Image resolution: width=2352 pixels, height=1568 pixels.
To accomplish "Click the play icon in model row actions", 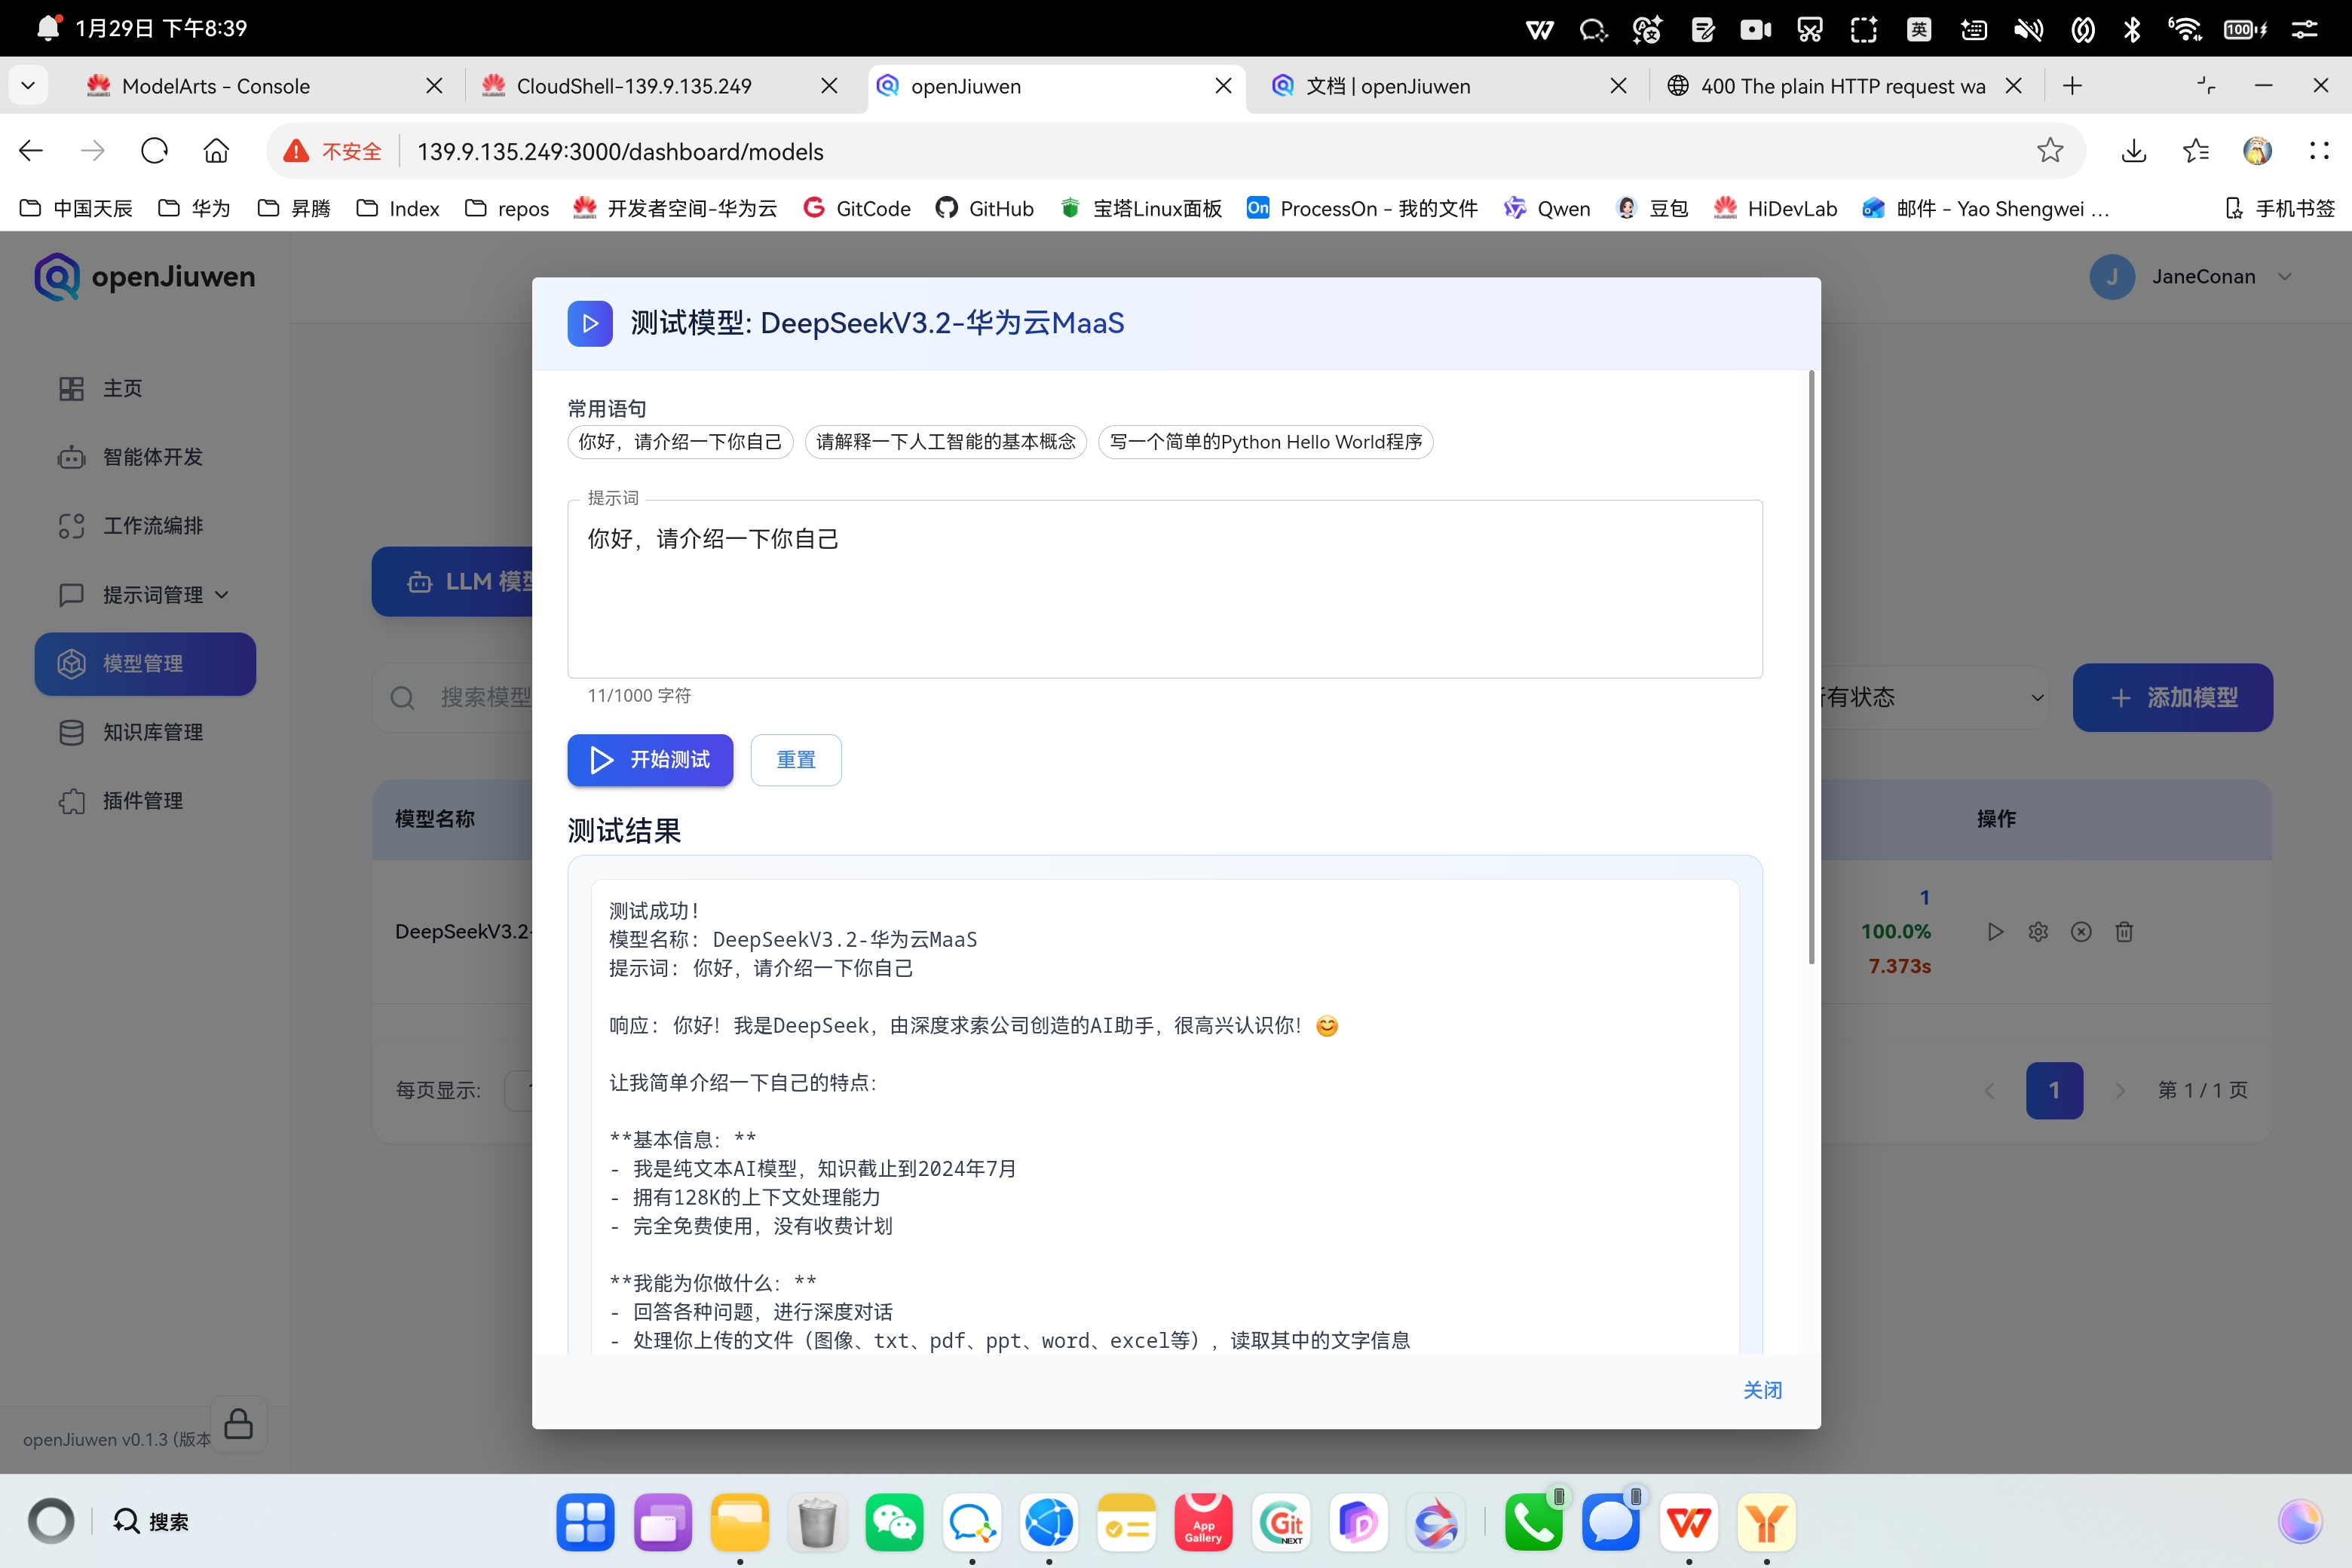I will pos(1995,932).
